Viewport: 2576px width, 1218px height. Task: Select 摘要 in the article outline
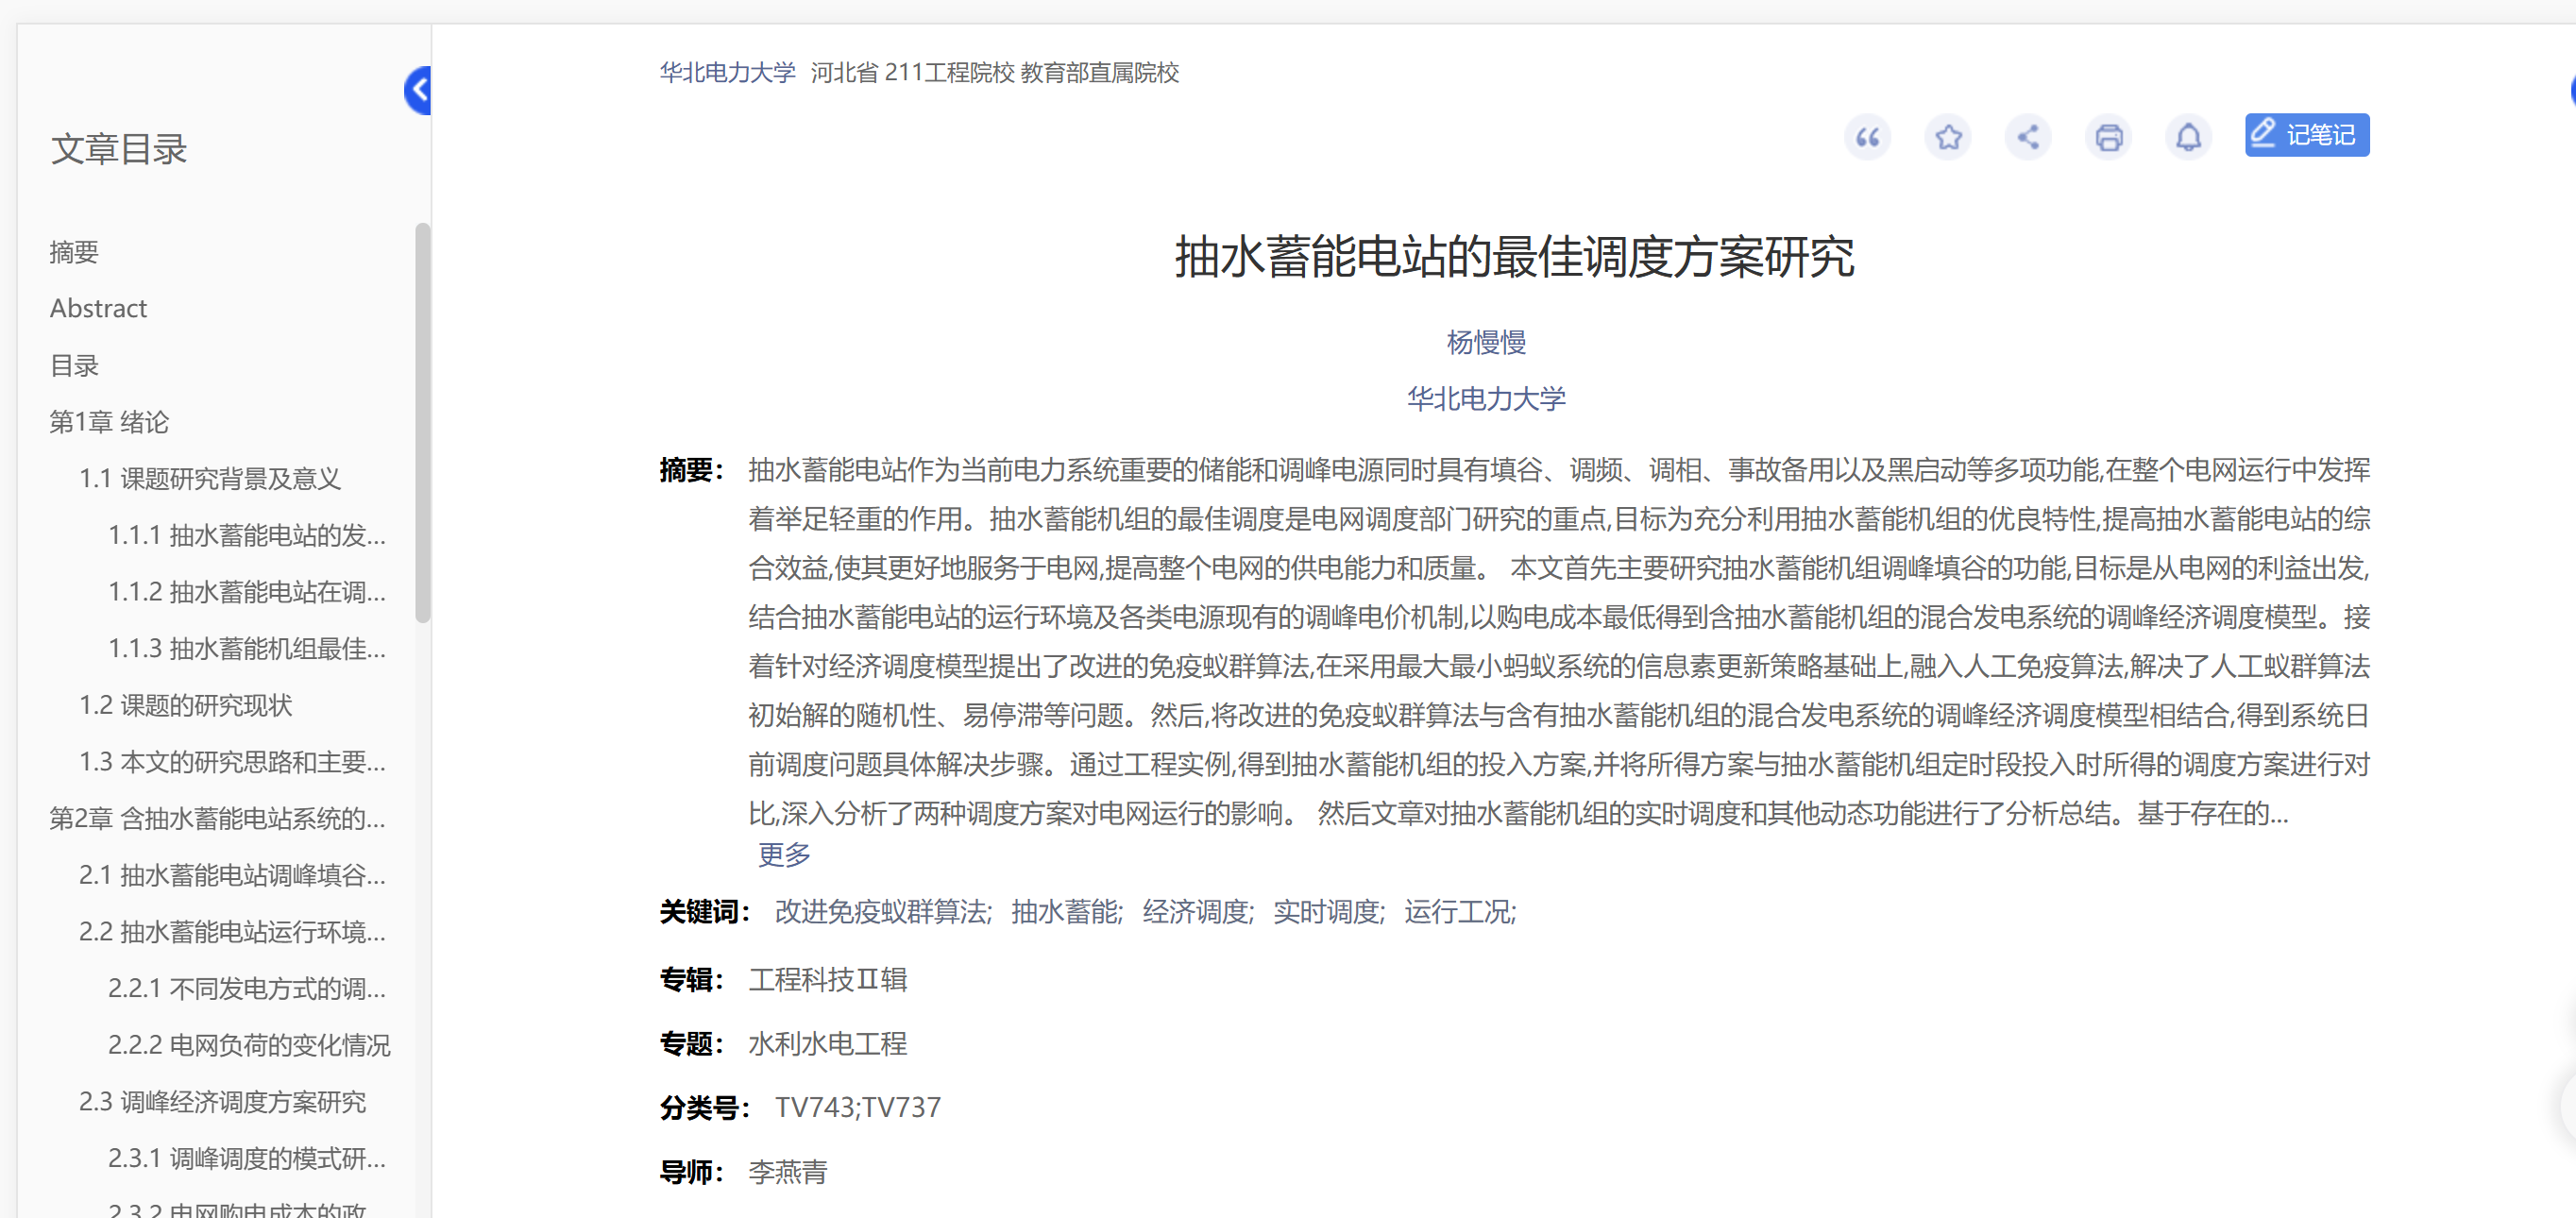(74, 252)
